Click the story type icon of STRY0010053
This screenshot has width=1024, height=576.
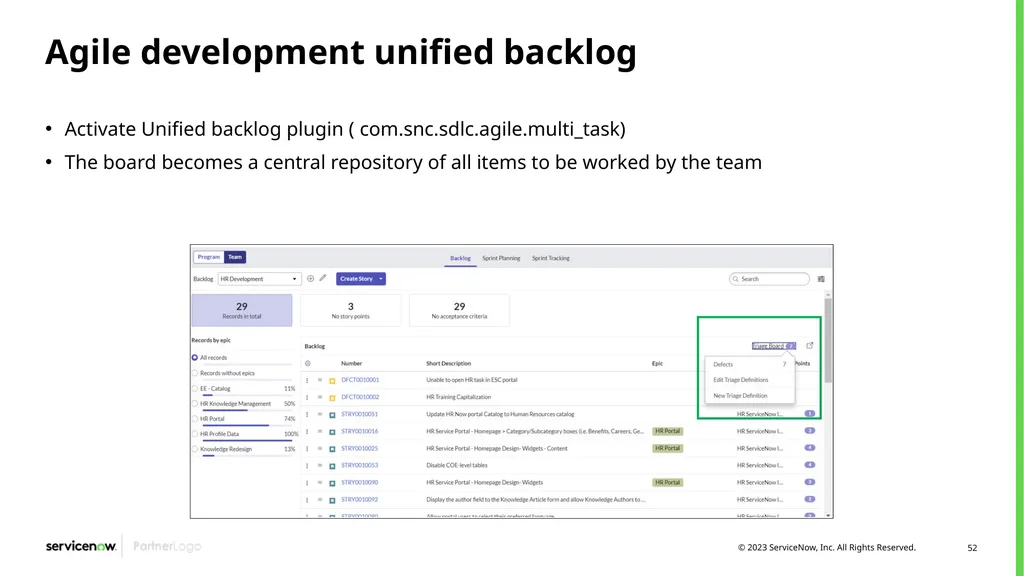(x=332, y=466)
